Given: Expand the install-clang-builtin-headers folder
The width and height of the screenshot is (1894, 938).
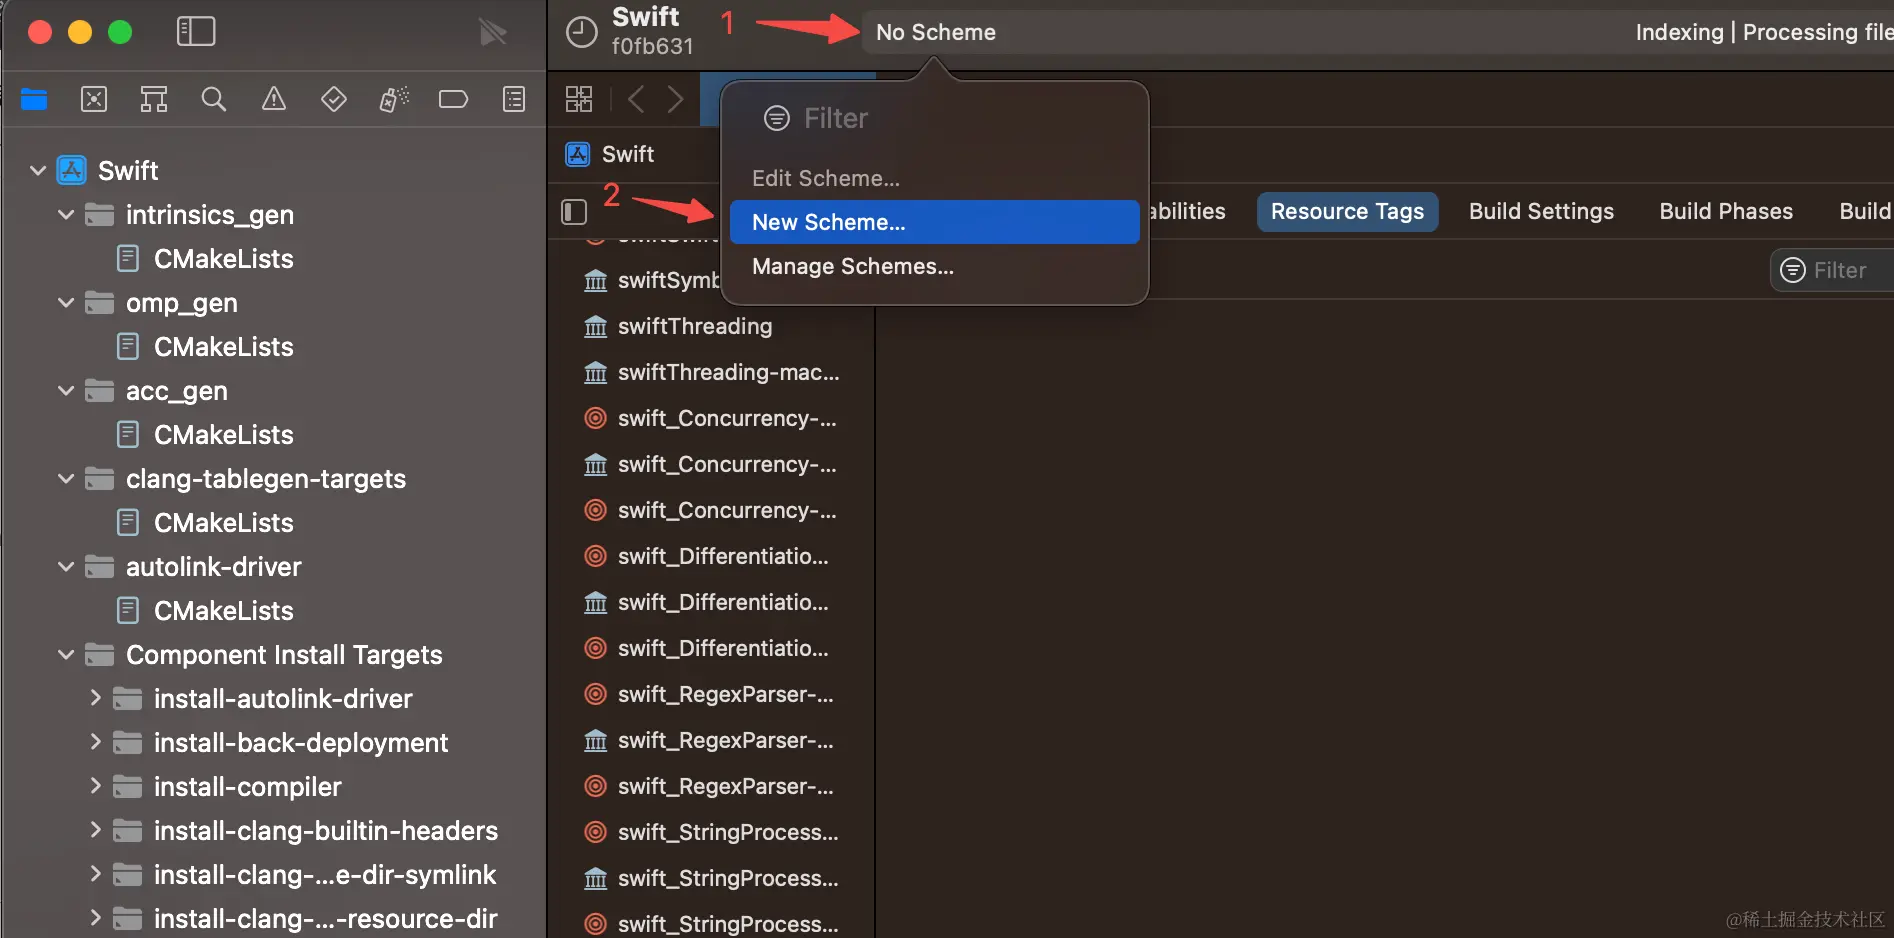Looking at the screenshot, I should coord(95,830).
